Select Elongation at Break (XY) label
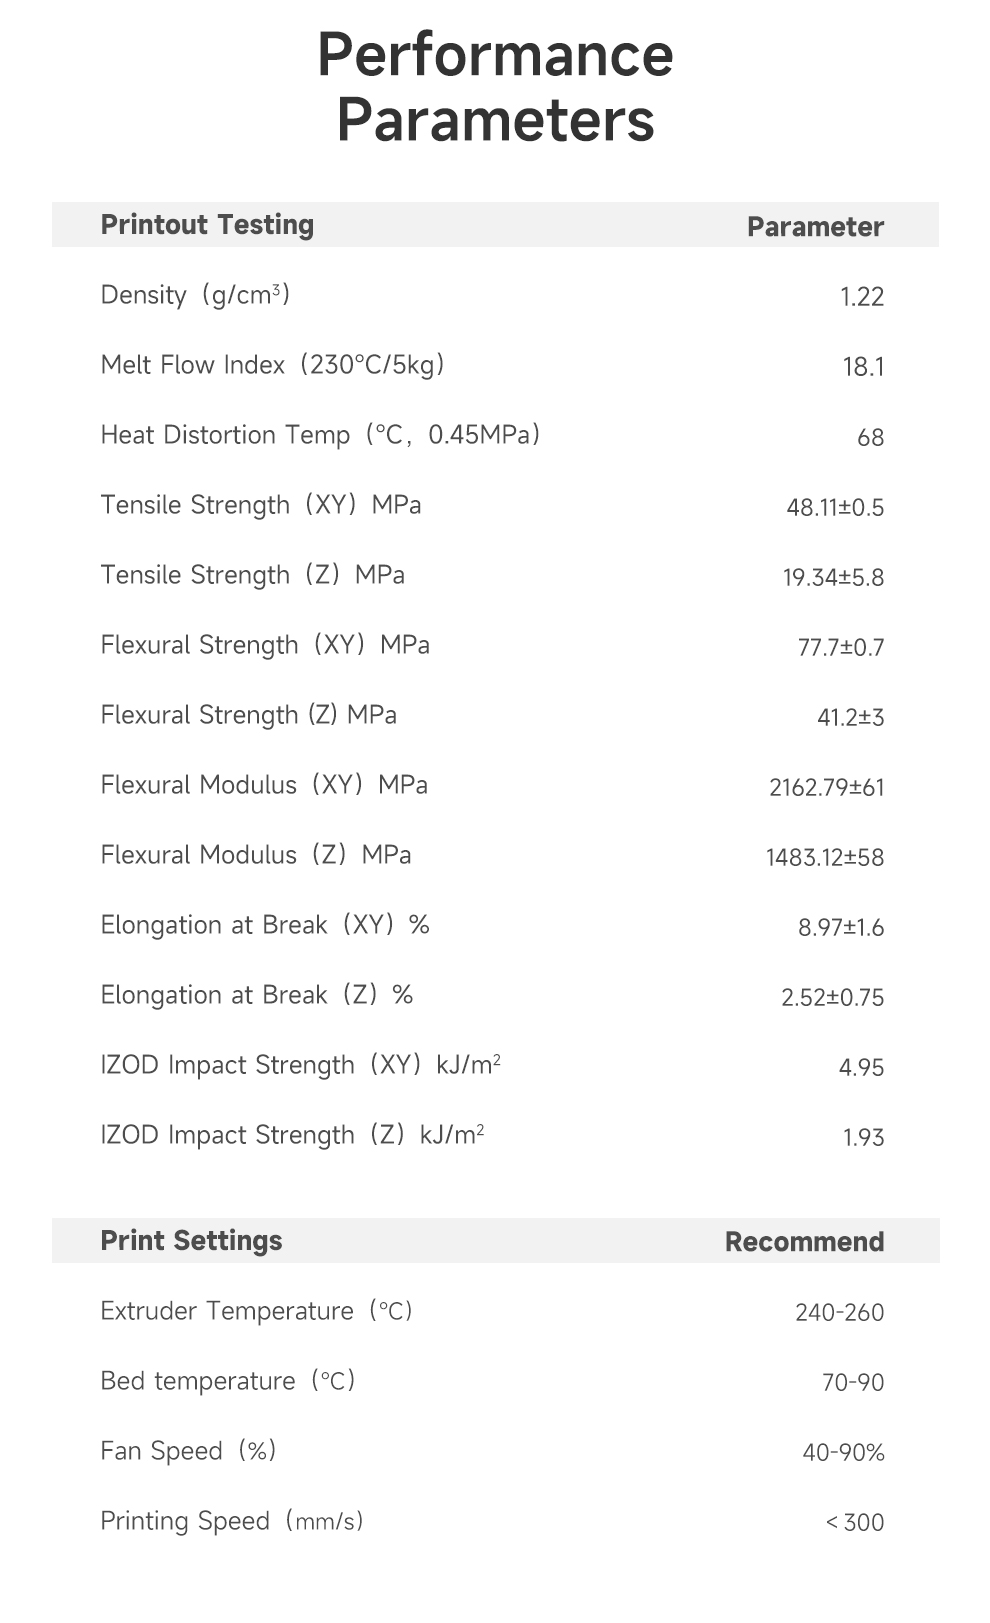This screenshot has width=990, height=1623. pyautogui.click(x=265, y=925)
